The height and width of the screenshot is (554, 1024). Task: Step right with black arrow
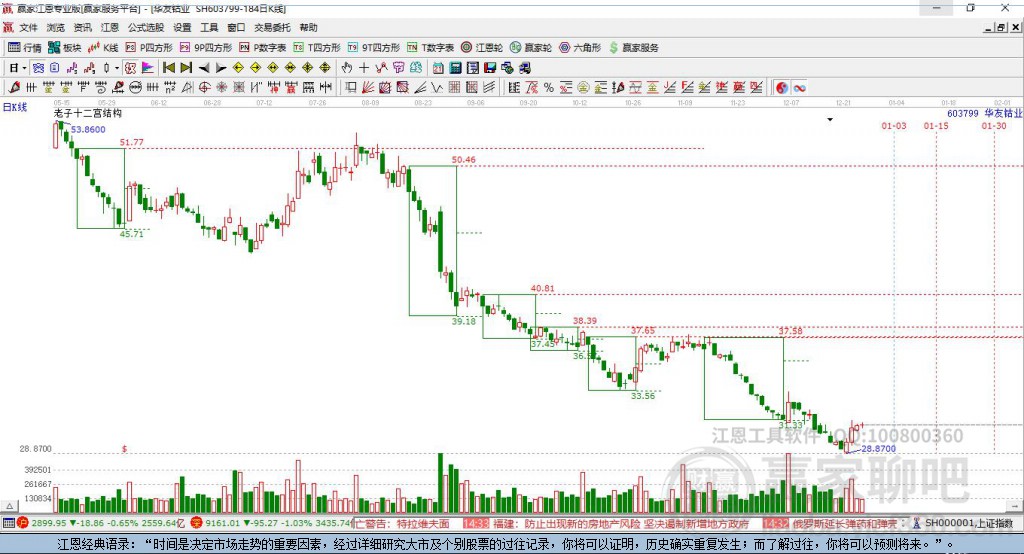221,68
